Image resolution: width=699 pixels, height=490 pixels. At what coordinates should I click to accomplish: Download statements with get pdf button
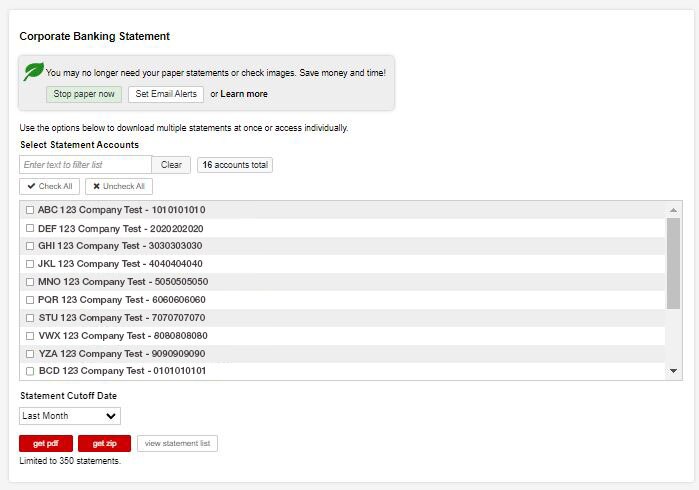click(46, 443)
